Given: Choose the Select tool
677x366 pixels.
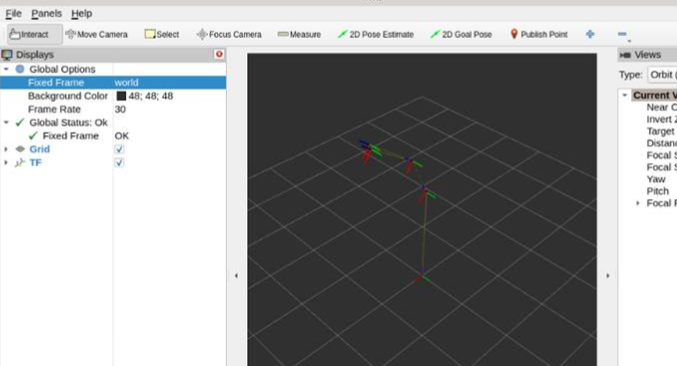Looking at the screenshot, I should click(162, 34).
